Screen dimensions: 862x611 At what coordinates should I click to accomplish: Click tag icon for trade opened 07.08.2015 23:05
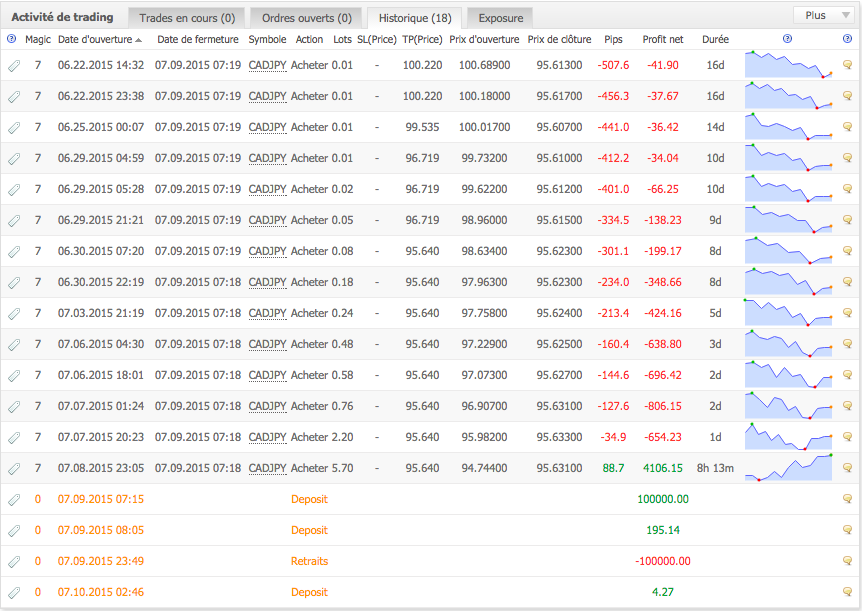click(x=14, y=469)
